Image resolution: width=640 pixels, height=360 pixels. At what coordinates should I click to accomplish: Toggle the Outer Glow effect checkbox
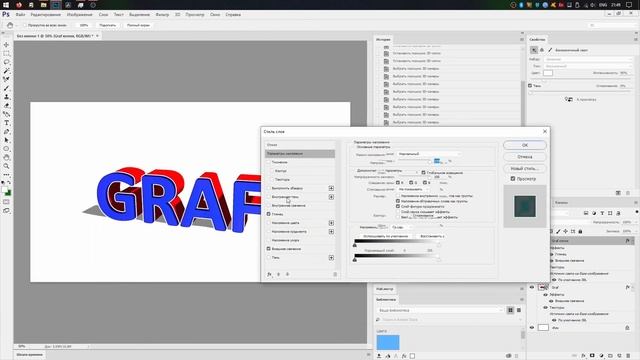269,249
